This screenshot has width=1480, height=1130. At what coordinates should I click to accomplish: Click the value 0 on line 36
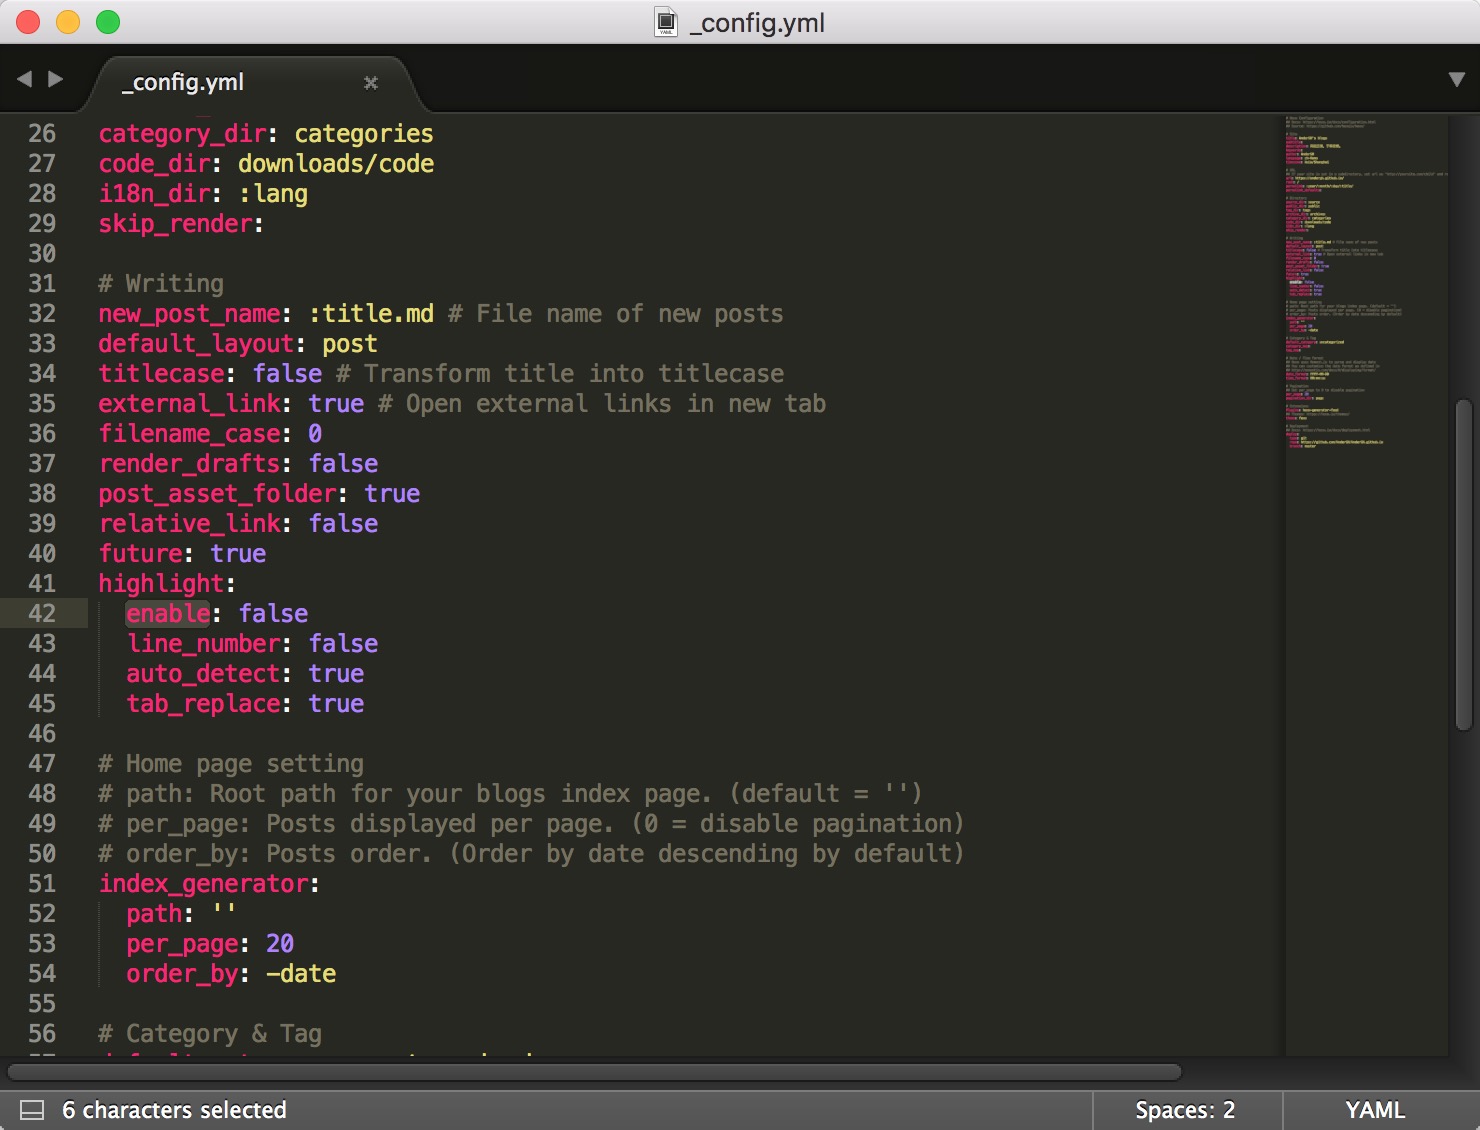[x=315, y=433]
